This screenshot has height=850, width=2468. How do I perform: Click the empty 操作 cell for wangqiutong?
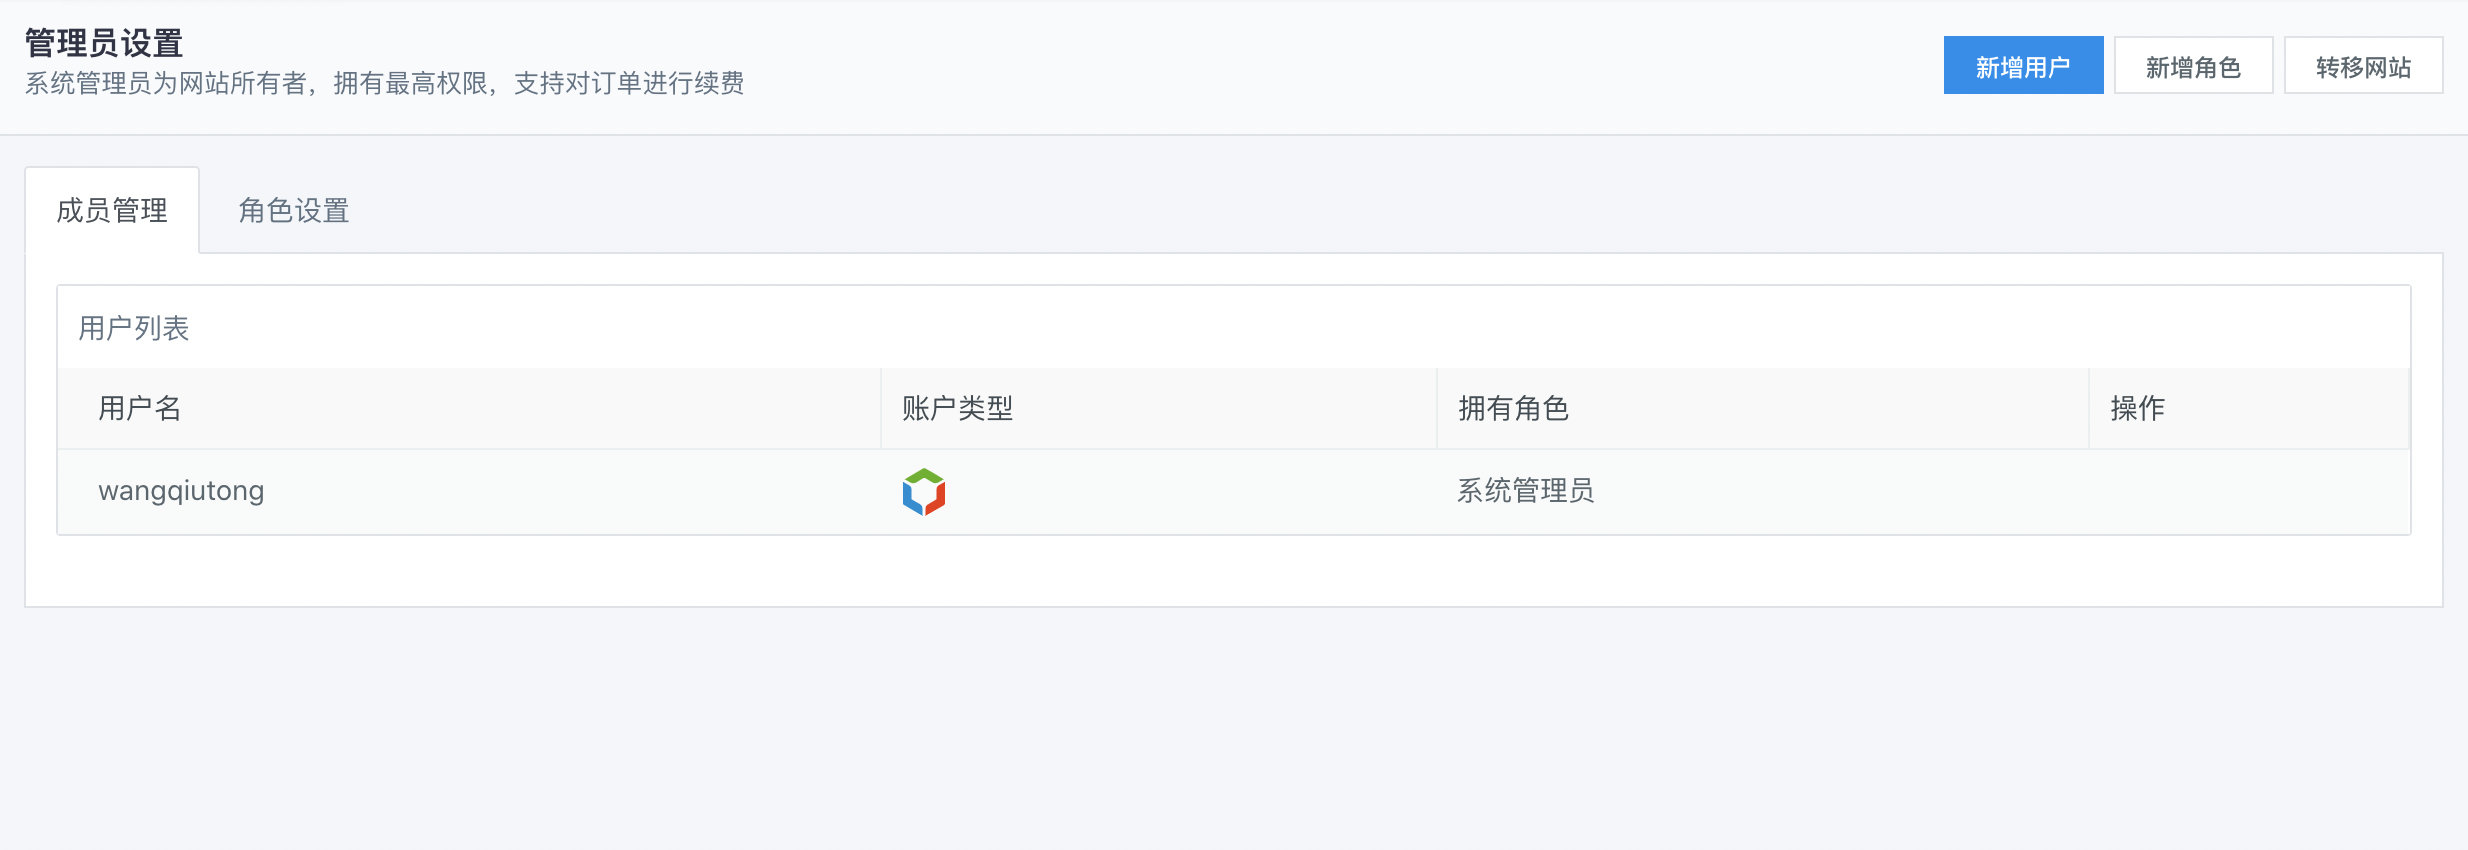tap(2249, 492)
